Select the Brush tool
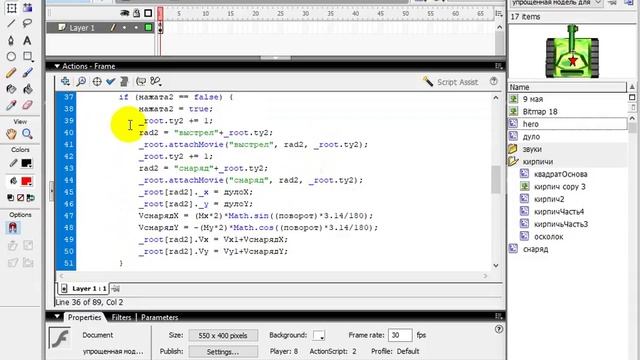Screen dimensions: 640x360 click(x=27, y=73)
